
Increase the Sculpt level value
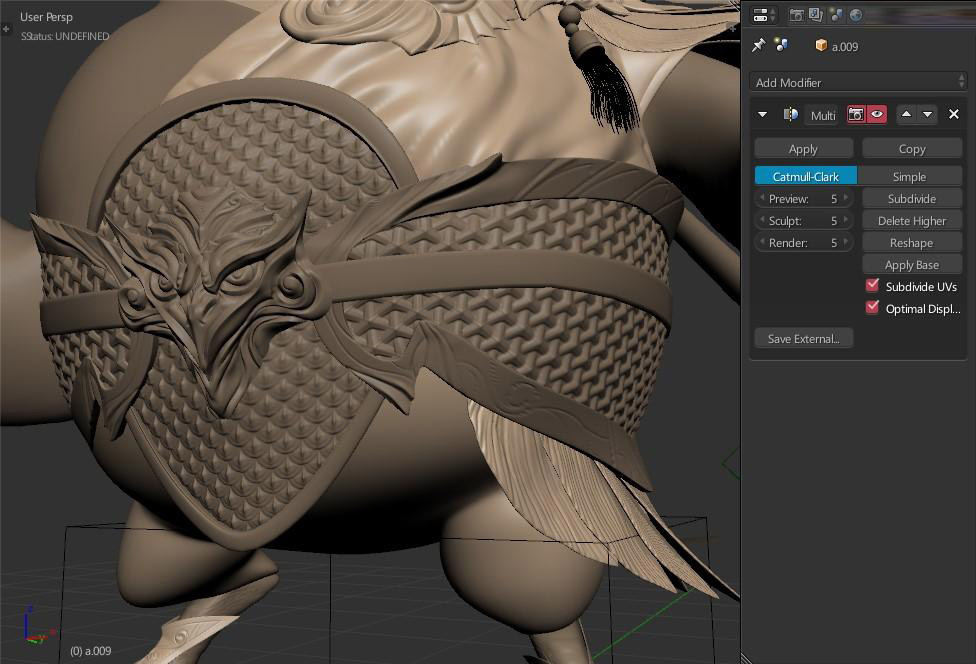tap(846, 220)
